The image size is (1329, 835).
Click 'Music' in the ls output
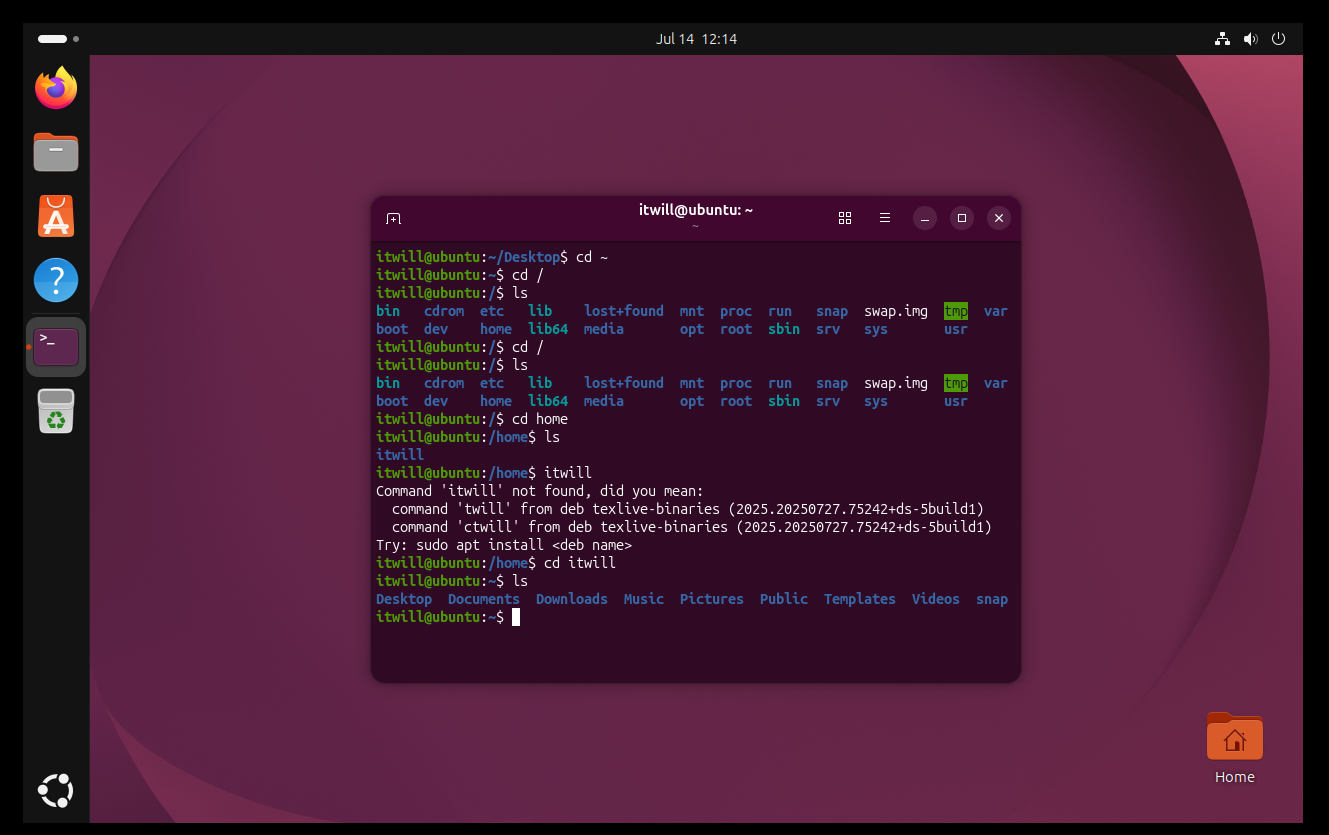tap(644, 599)
